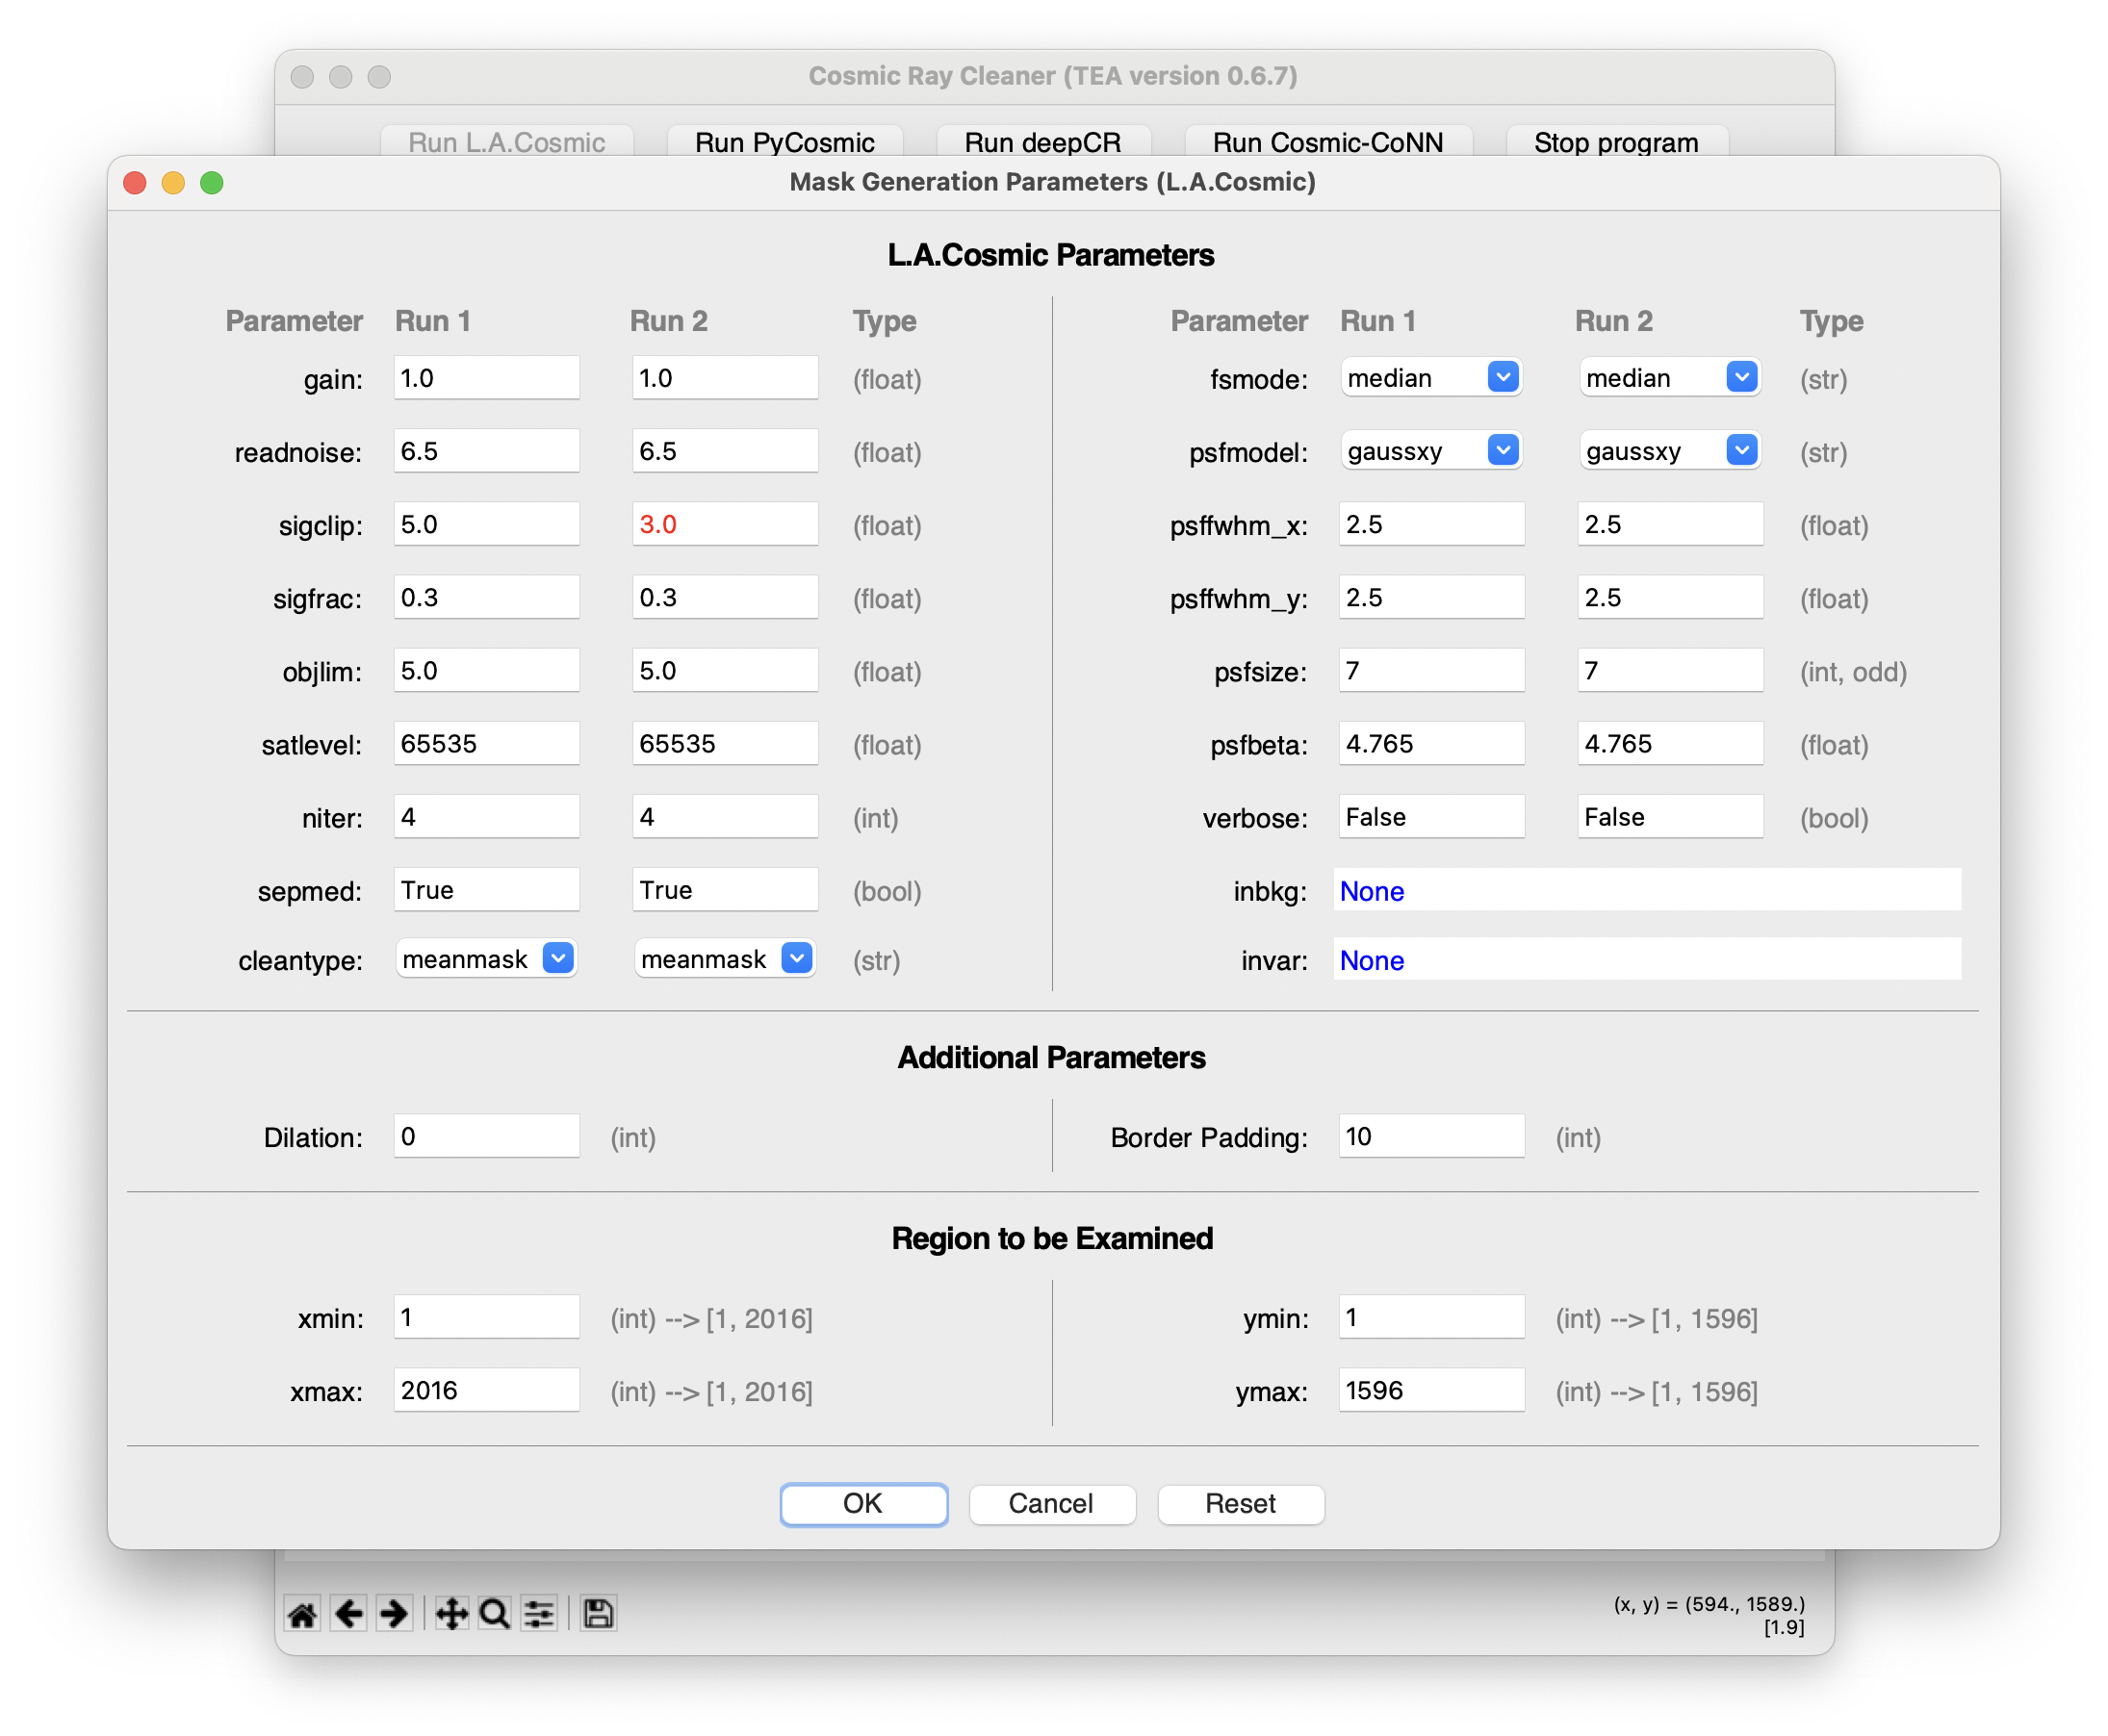Select the Pan (move) tool icon
Viewport: 2108px width, 1736px height.
coord(451,1613)
